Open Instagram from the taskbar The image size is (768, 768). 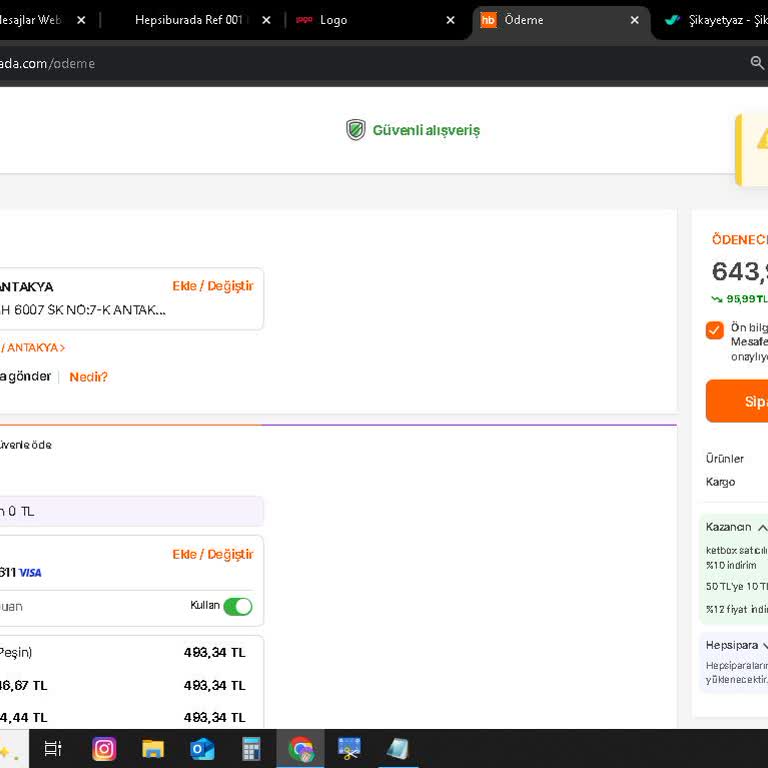pyautogui.click(x=104, y=748)
